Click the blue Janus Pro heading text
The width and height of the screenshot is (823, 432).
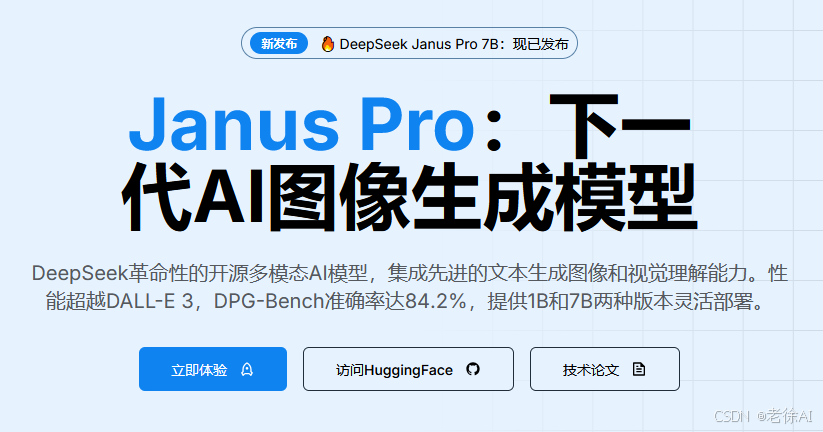click(301, 125)
